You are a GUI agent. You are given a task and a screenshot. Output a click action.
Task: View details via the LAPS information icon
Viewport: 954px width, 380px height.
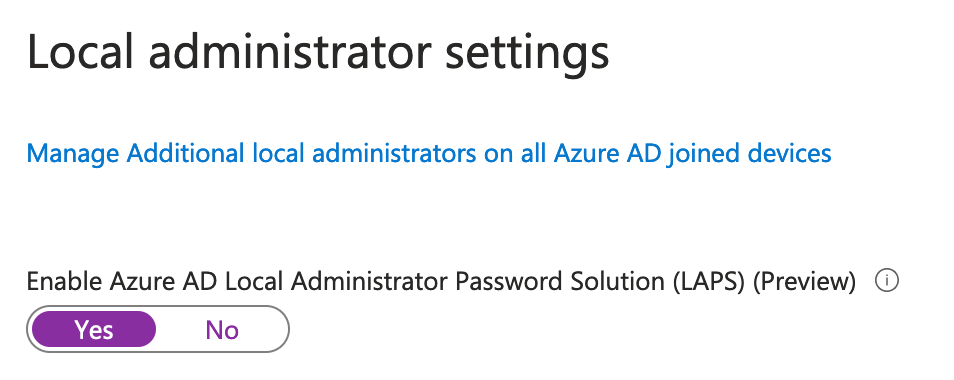(886, 281)
